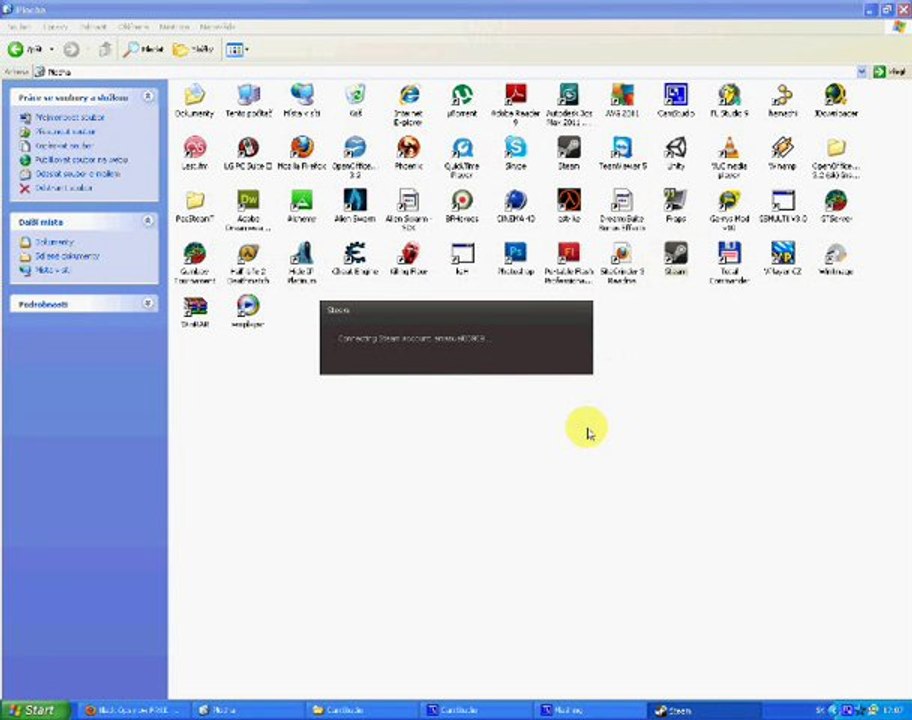The height and width of the screenshot is (720, 912).
Task: Open the Internet Explorer shortcut
Action: point(408,105)
